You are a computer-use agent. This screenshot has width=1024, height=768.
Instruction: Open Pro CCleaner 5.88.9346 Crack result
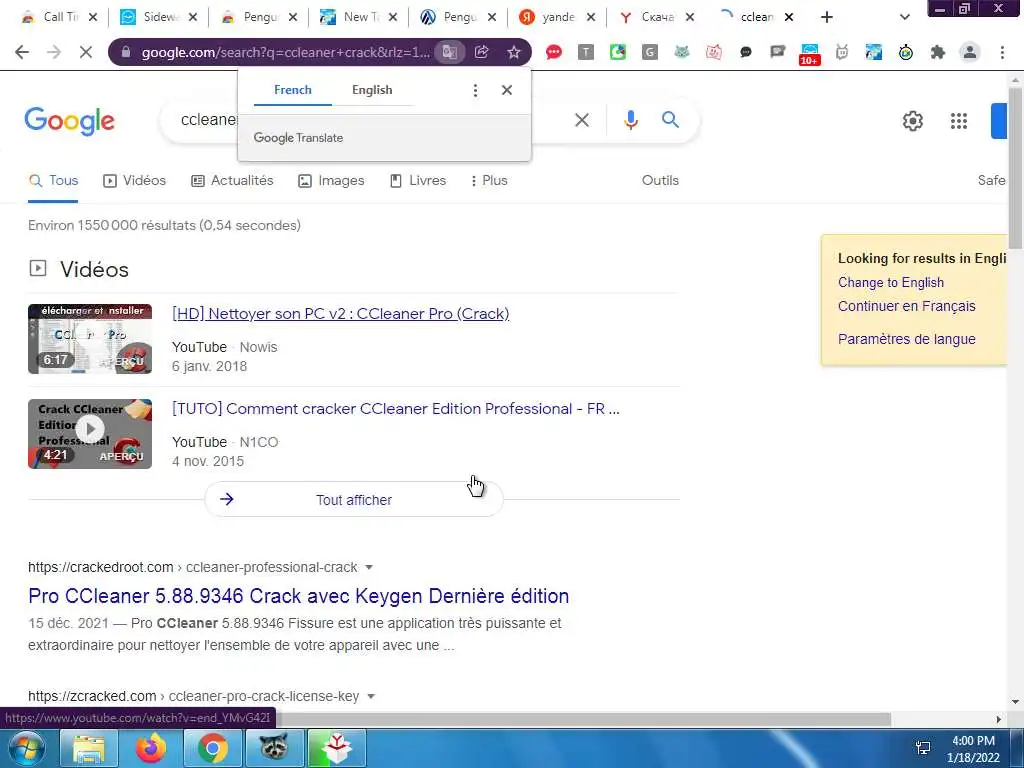point(298,596)
